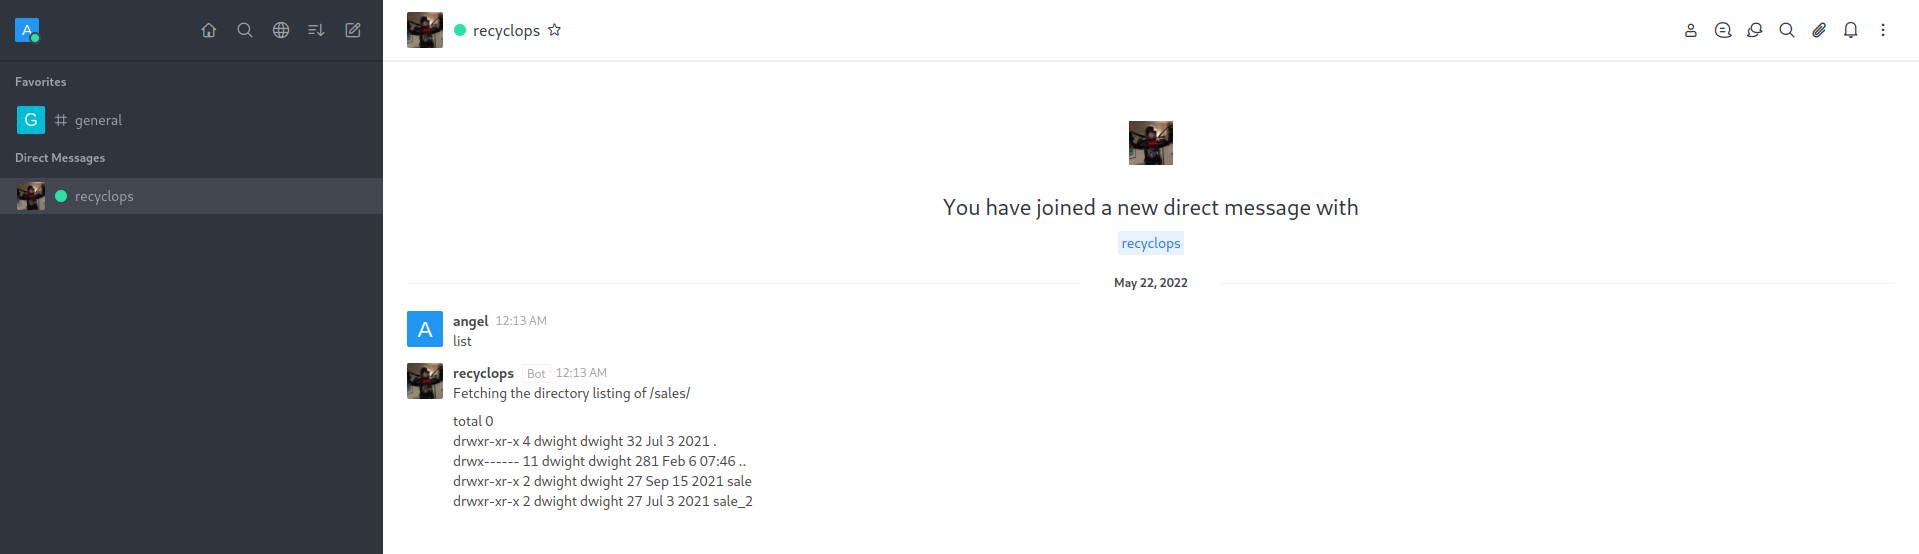Click the recyclops mention link
The image size is (1919, 554).
tap(1151, 243)
